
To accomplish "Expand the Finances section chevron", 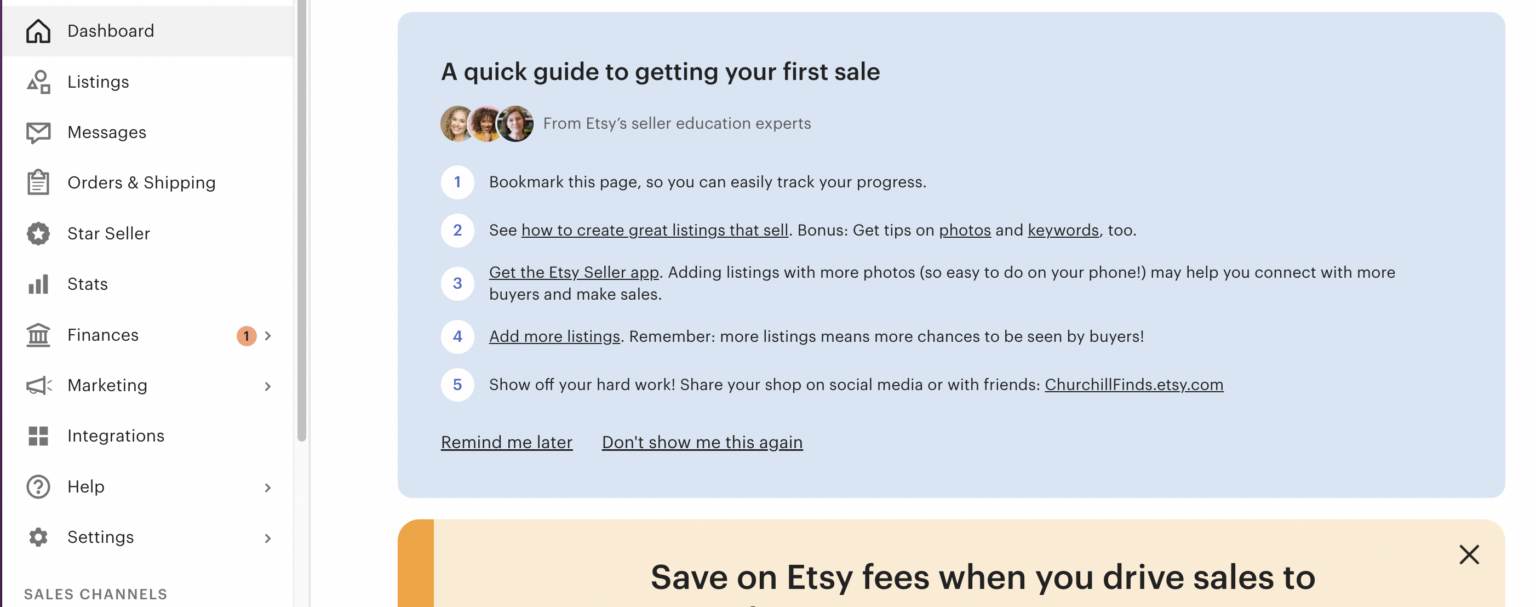I will [x=267, y=335].
